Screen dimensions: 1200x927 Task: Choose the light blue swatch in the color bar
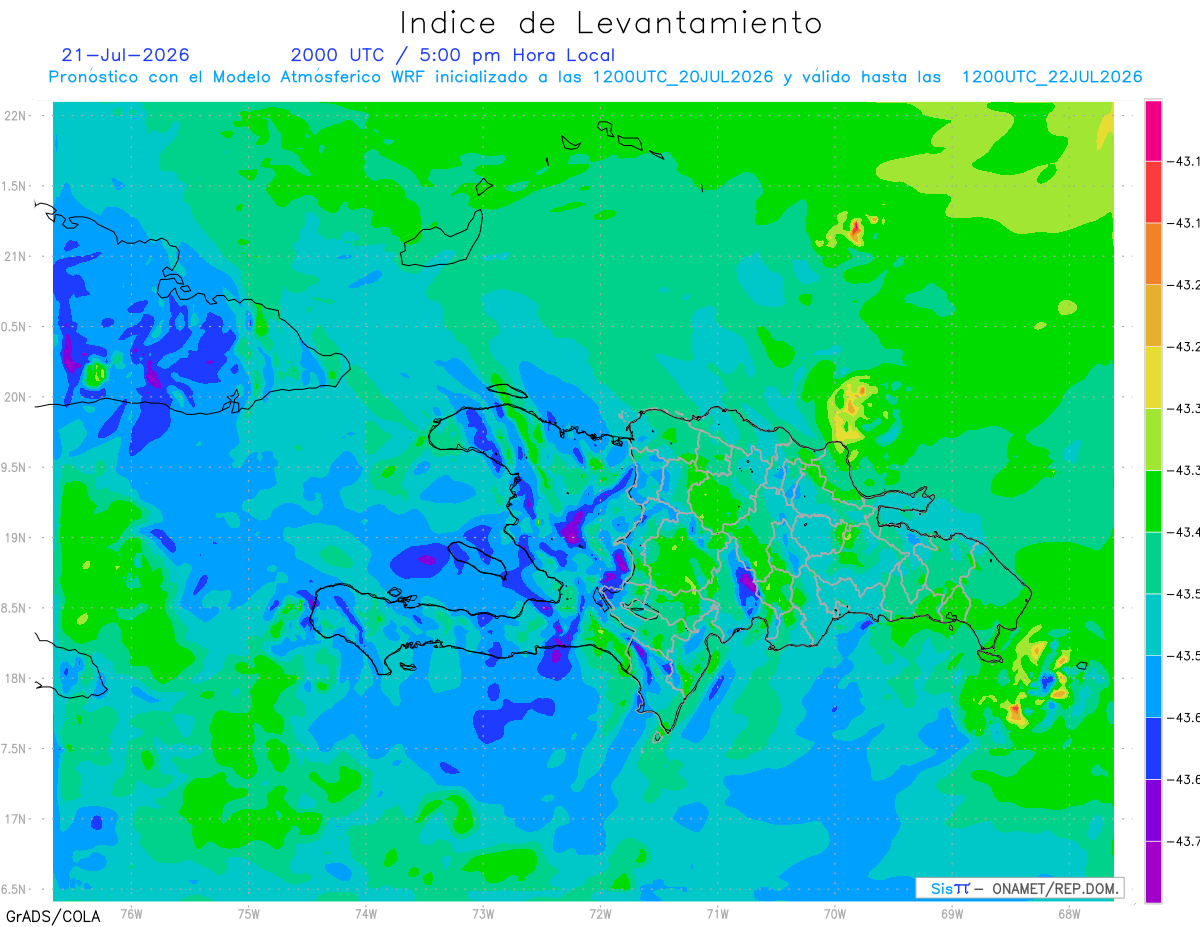(x=1153, y=687)
